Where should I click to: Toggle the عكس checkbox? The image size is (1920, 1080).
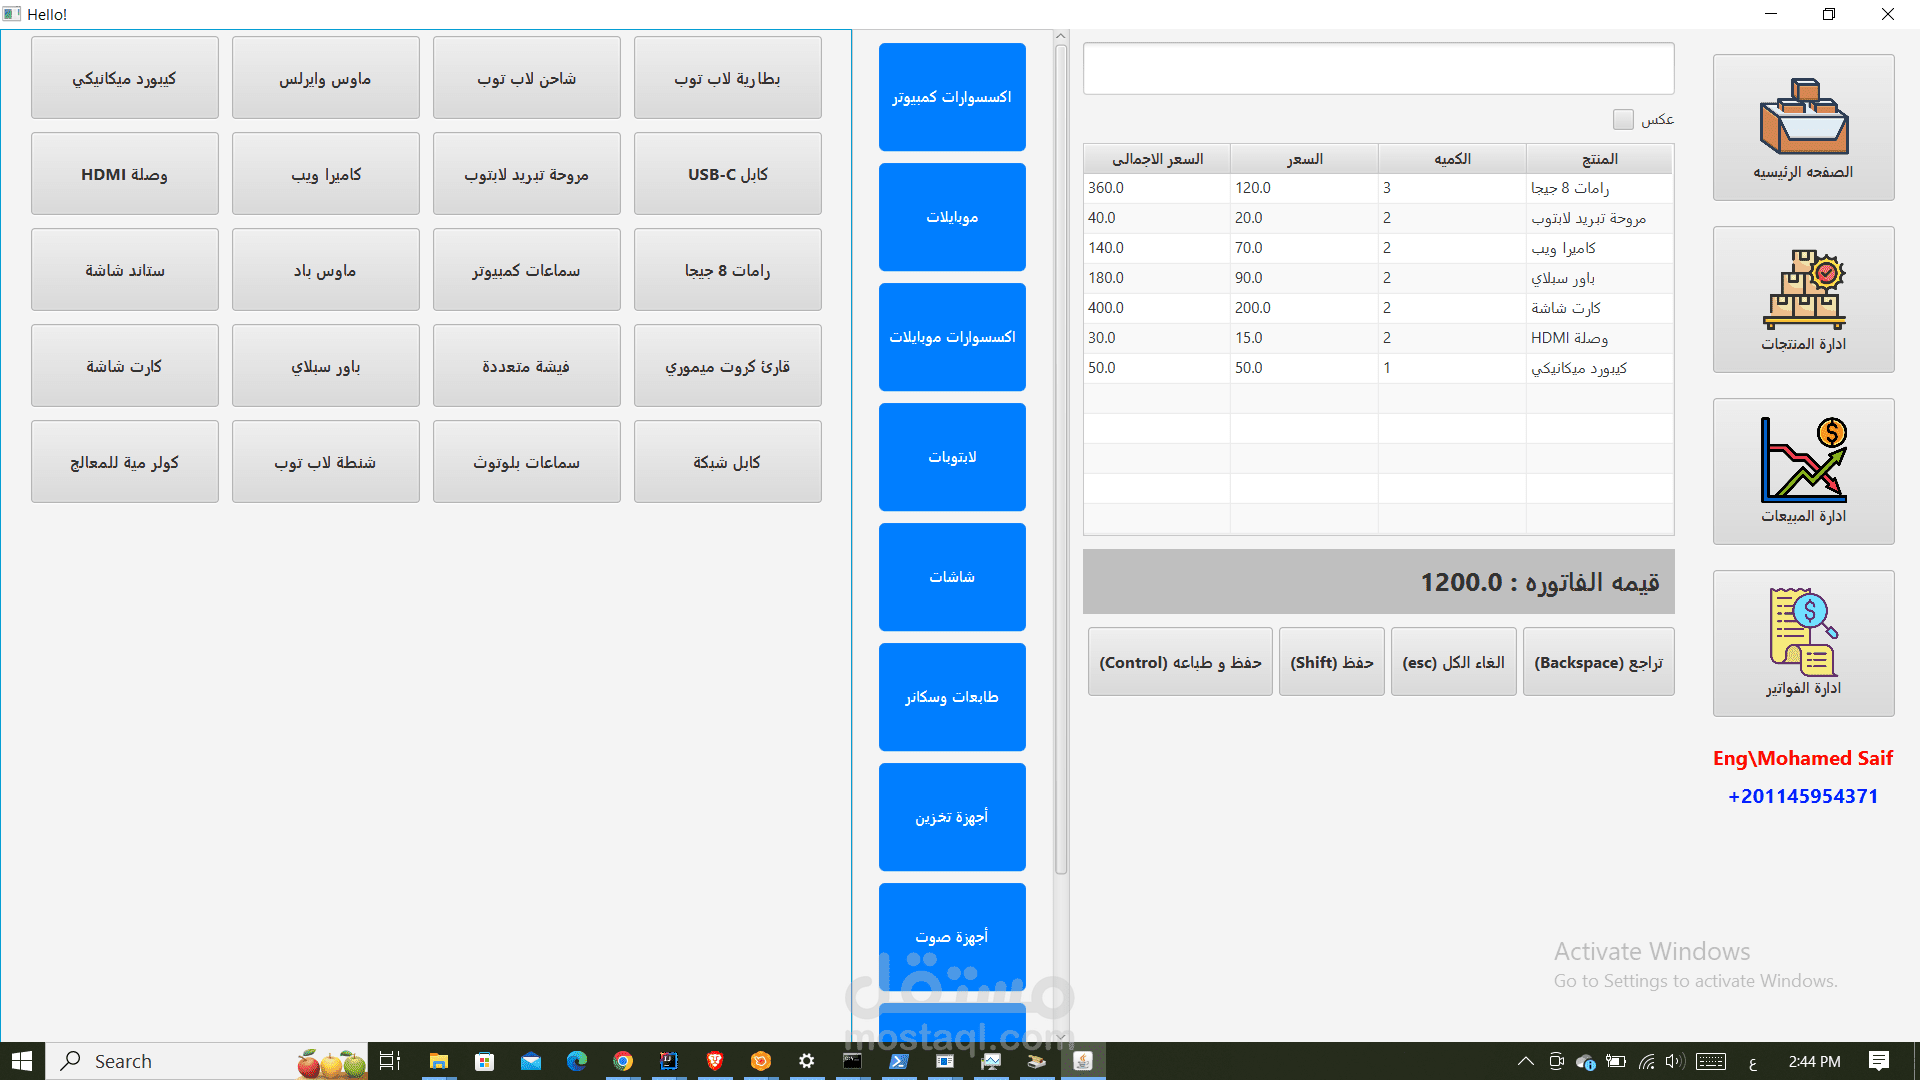click(x=1623, y=119)
